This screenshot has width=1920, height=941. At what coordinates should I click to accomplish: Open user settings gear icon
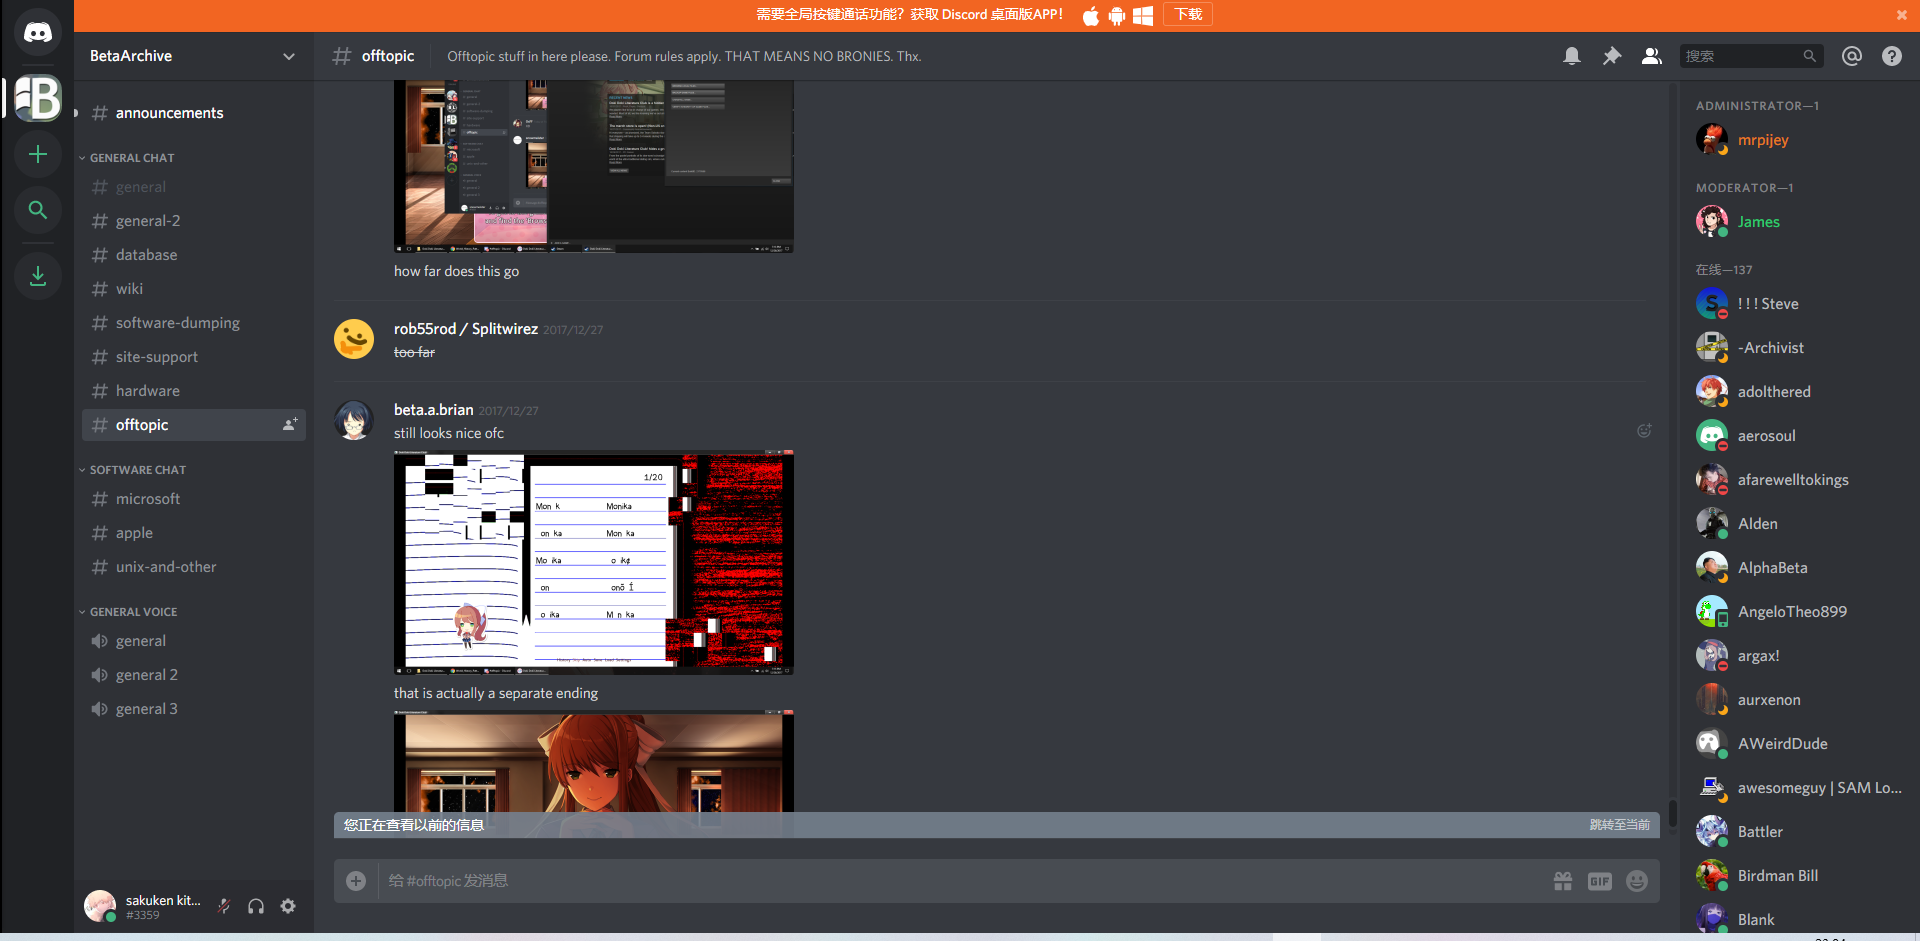(288, 906)
